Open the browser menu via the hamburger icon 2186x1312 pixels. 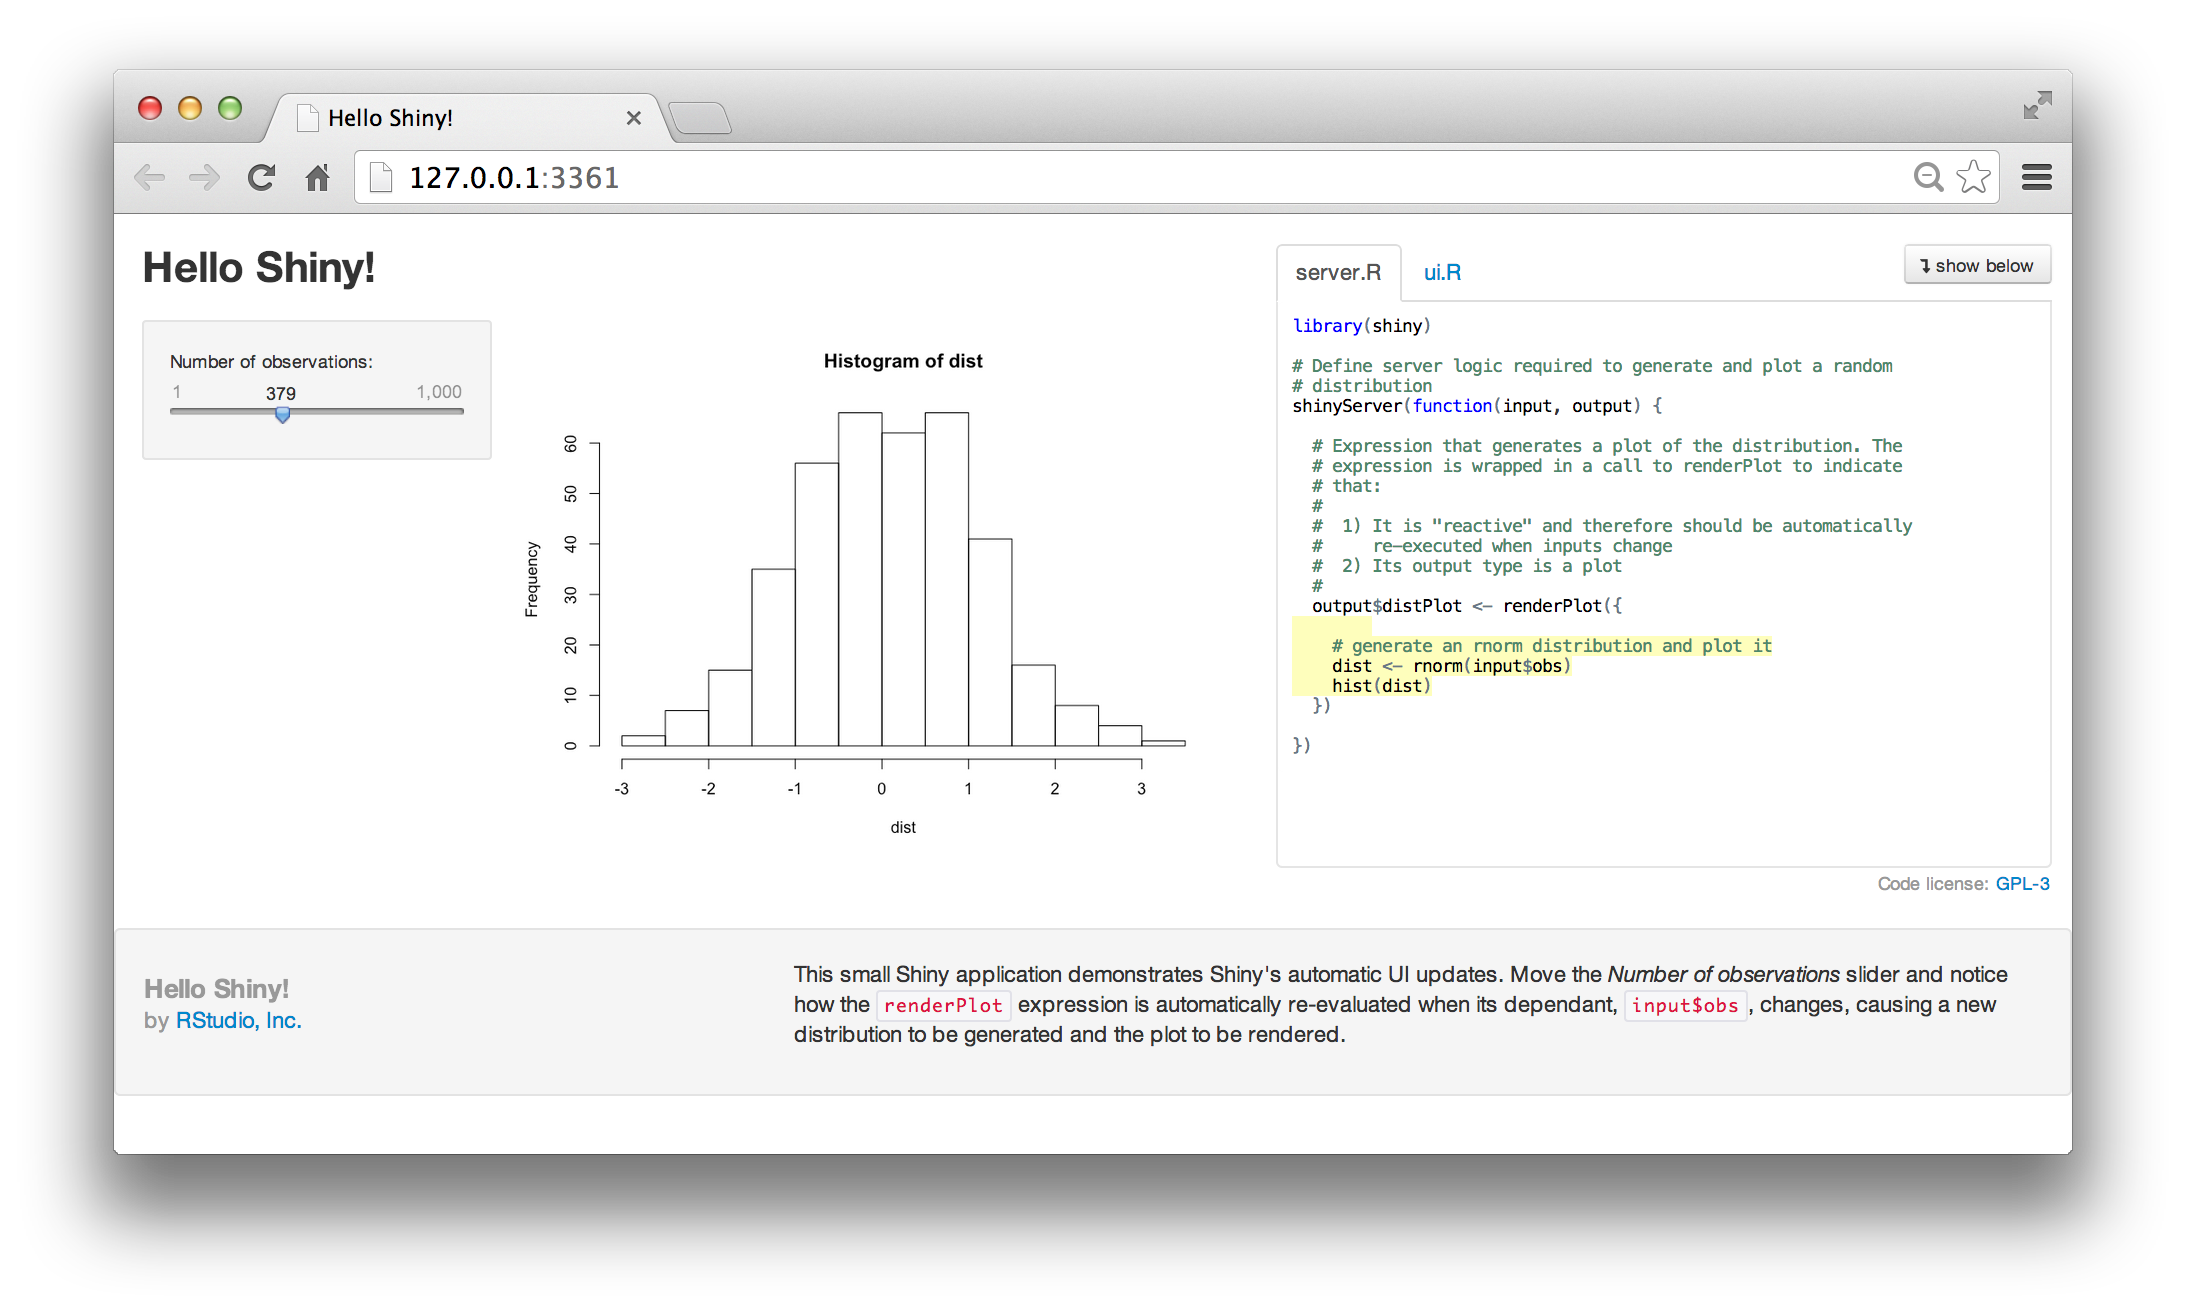(2036, 177)
